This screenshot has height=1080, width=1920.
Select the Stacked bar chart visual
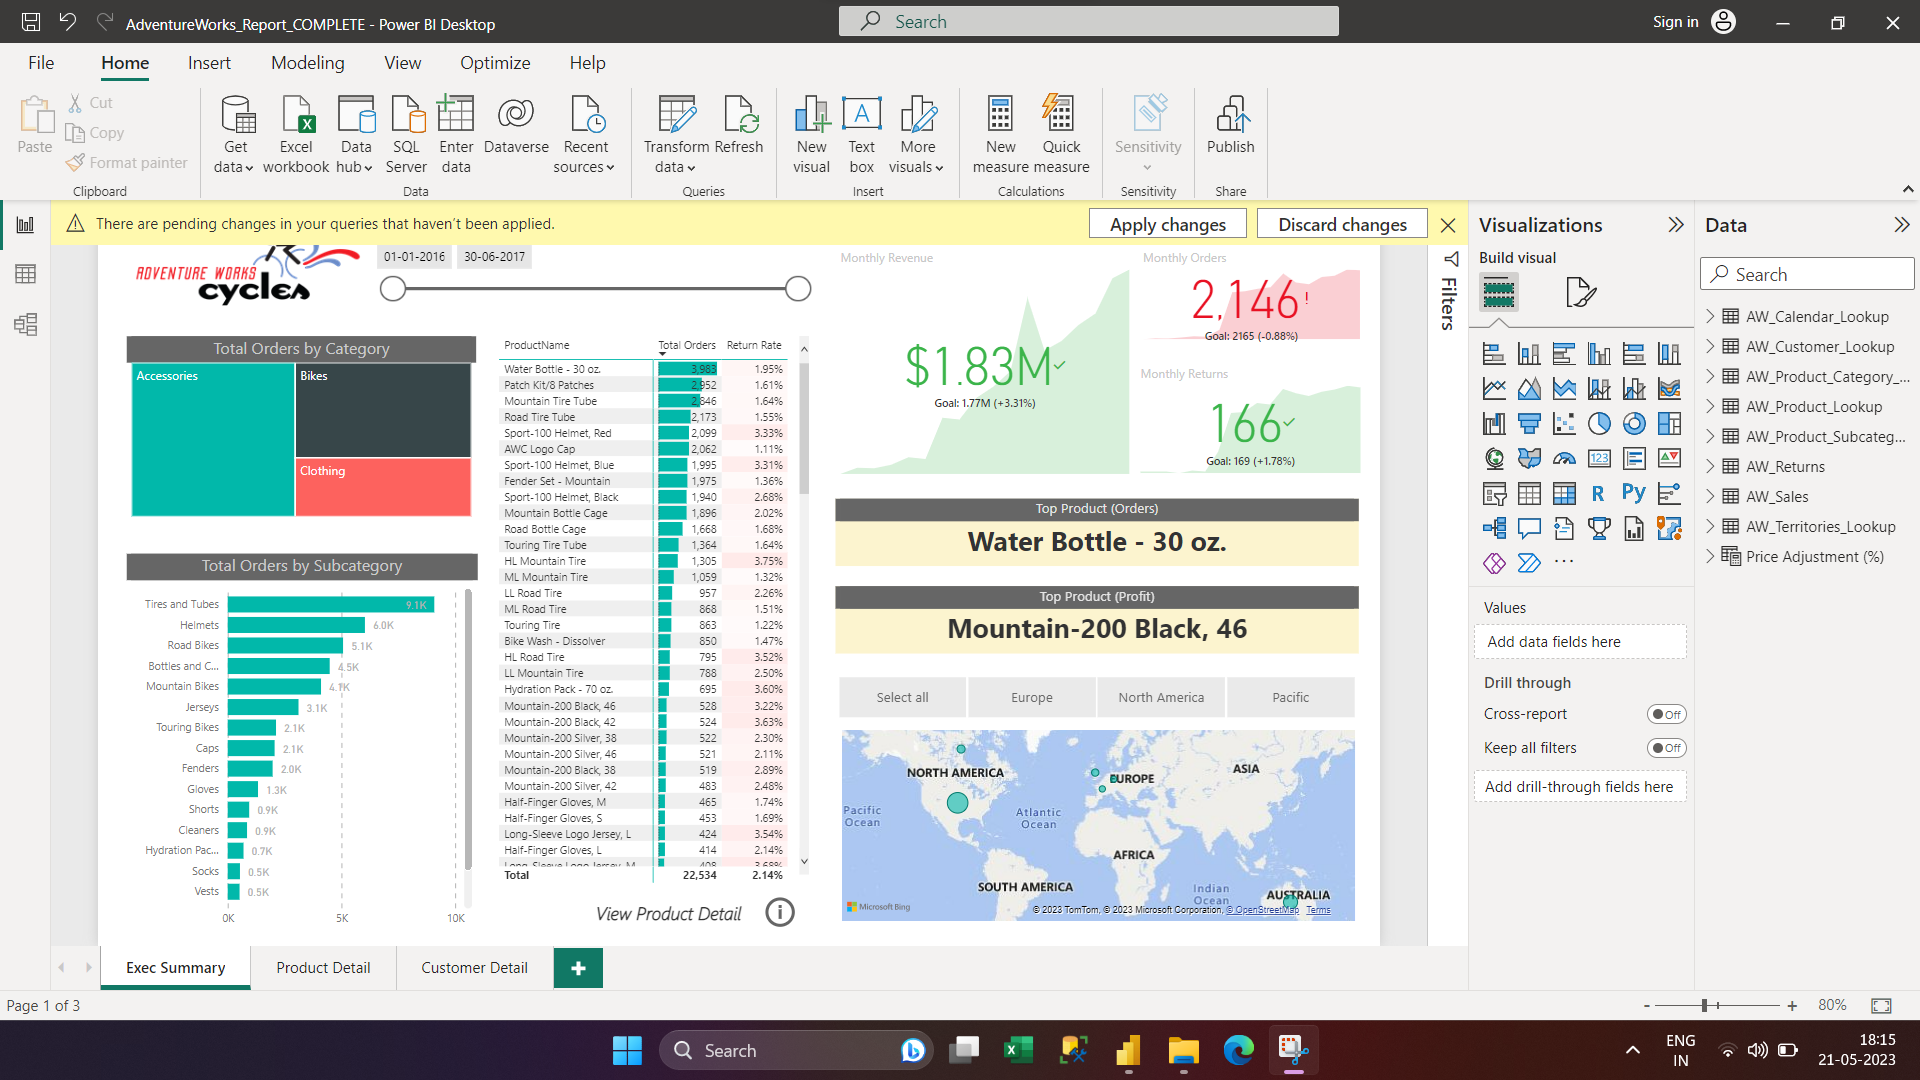point(1494,354)
